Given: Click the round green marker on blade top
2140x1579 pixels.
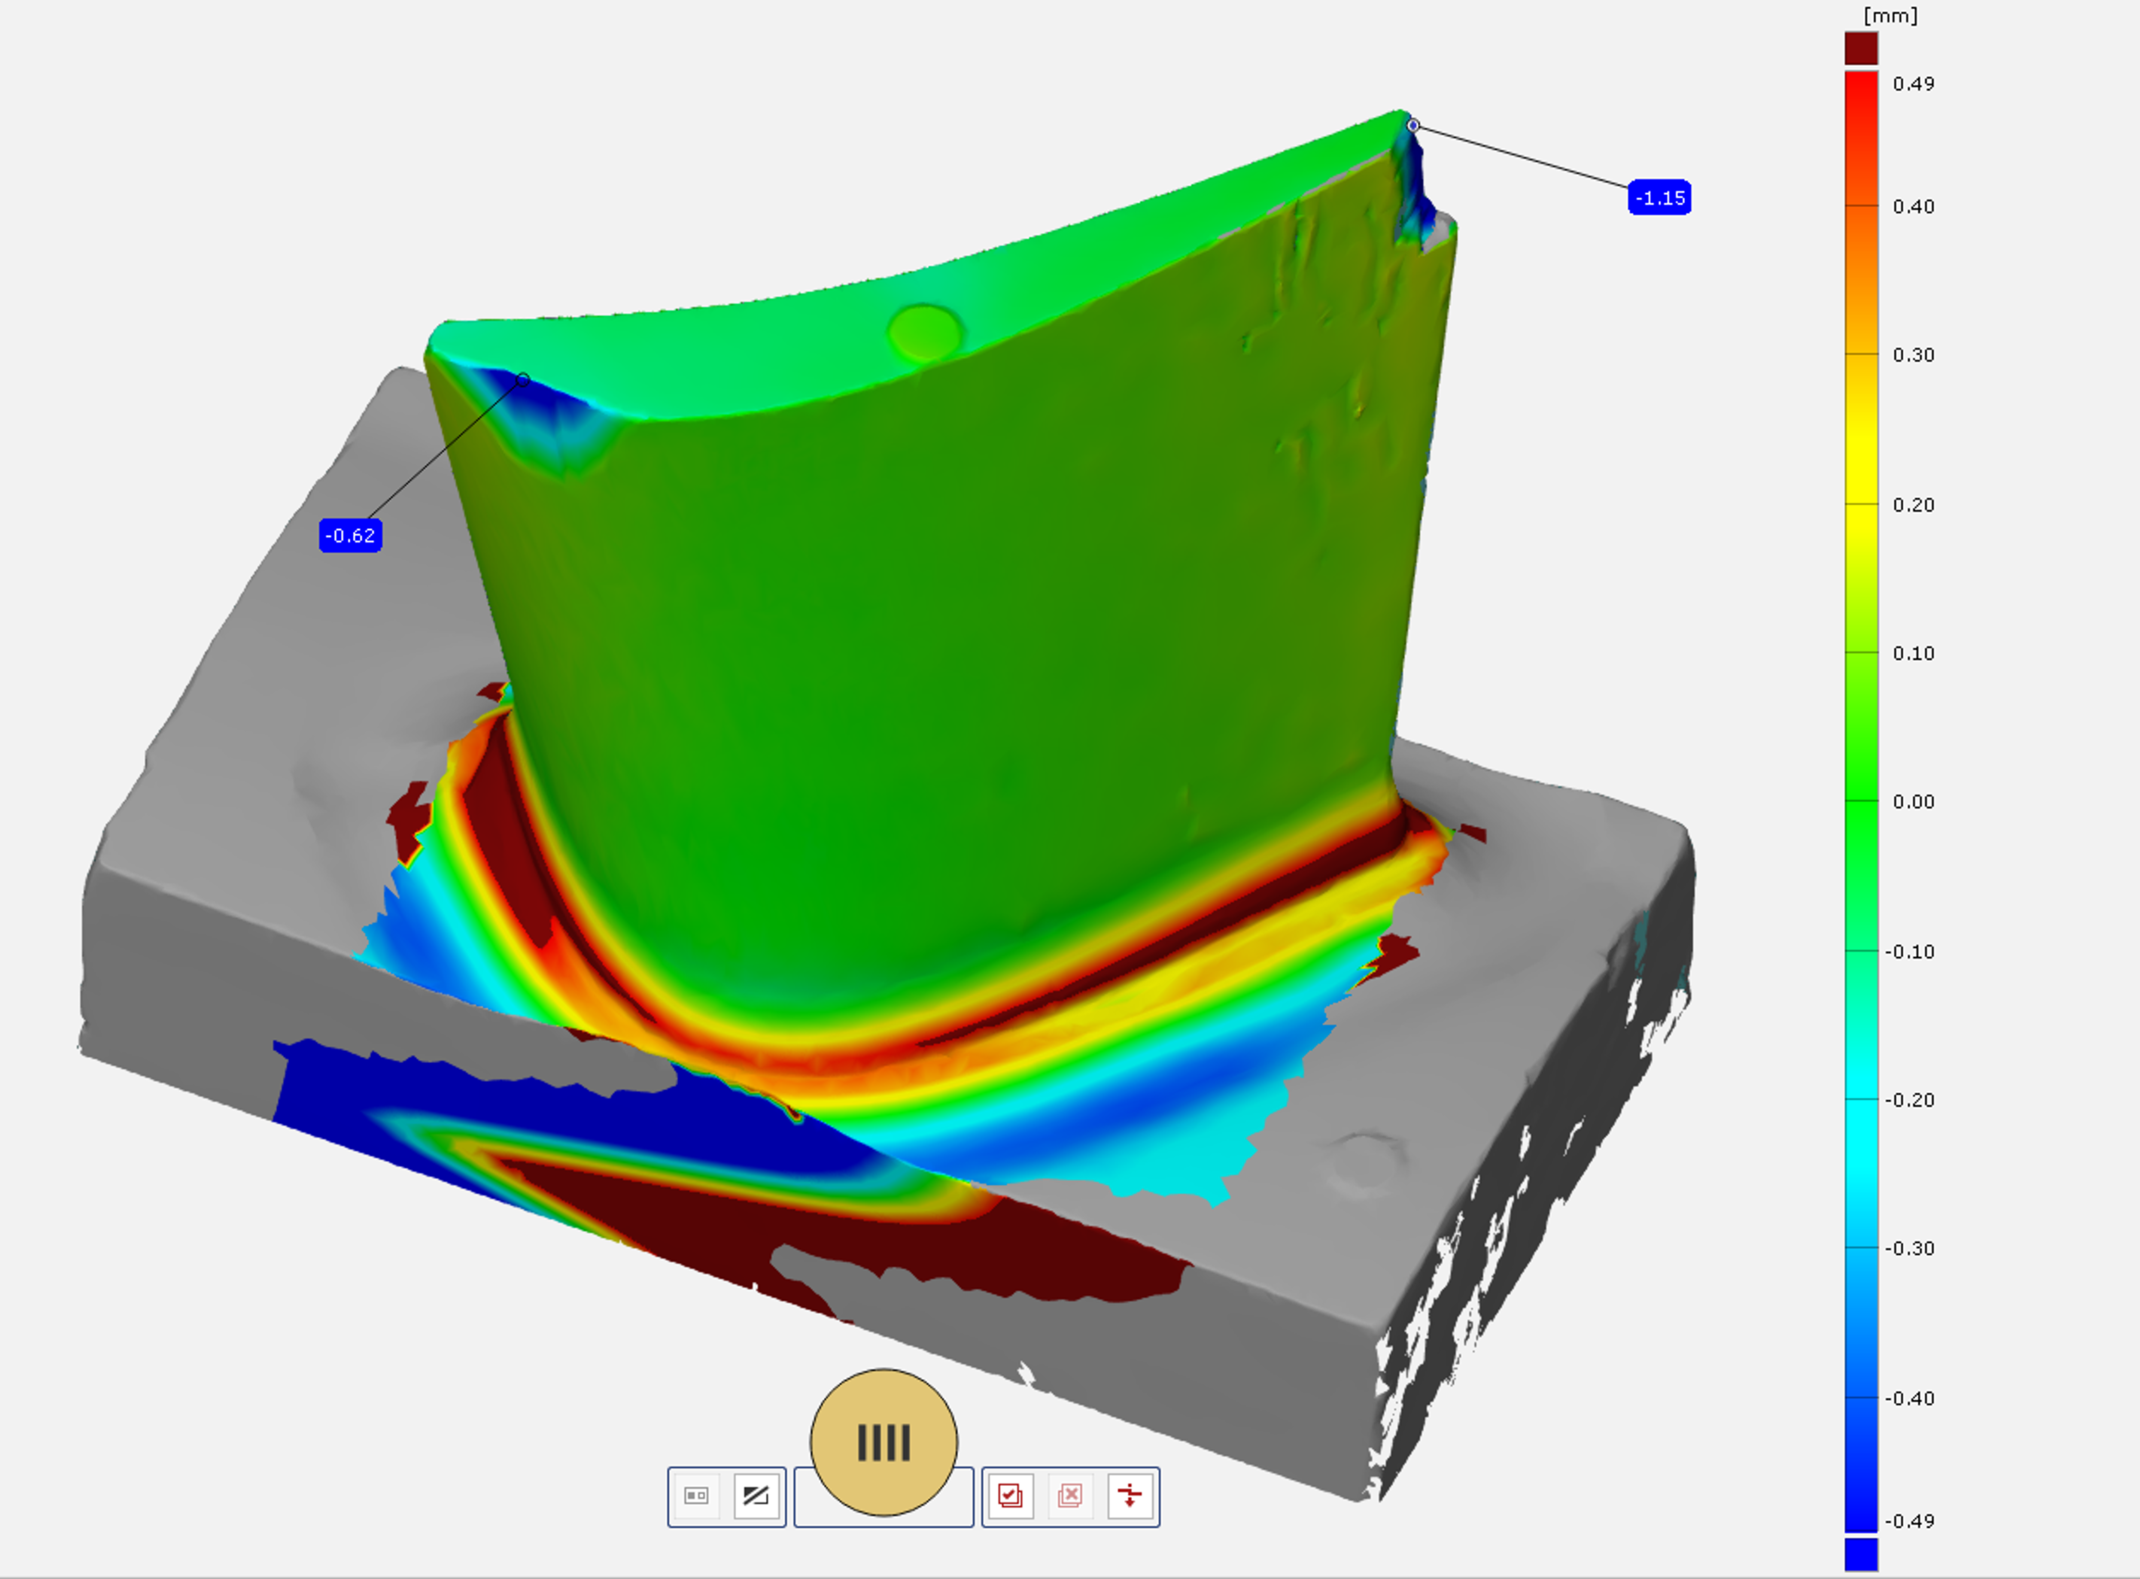Looking at the screenshot, I should (x=925, y=332).
